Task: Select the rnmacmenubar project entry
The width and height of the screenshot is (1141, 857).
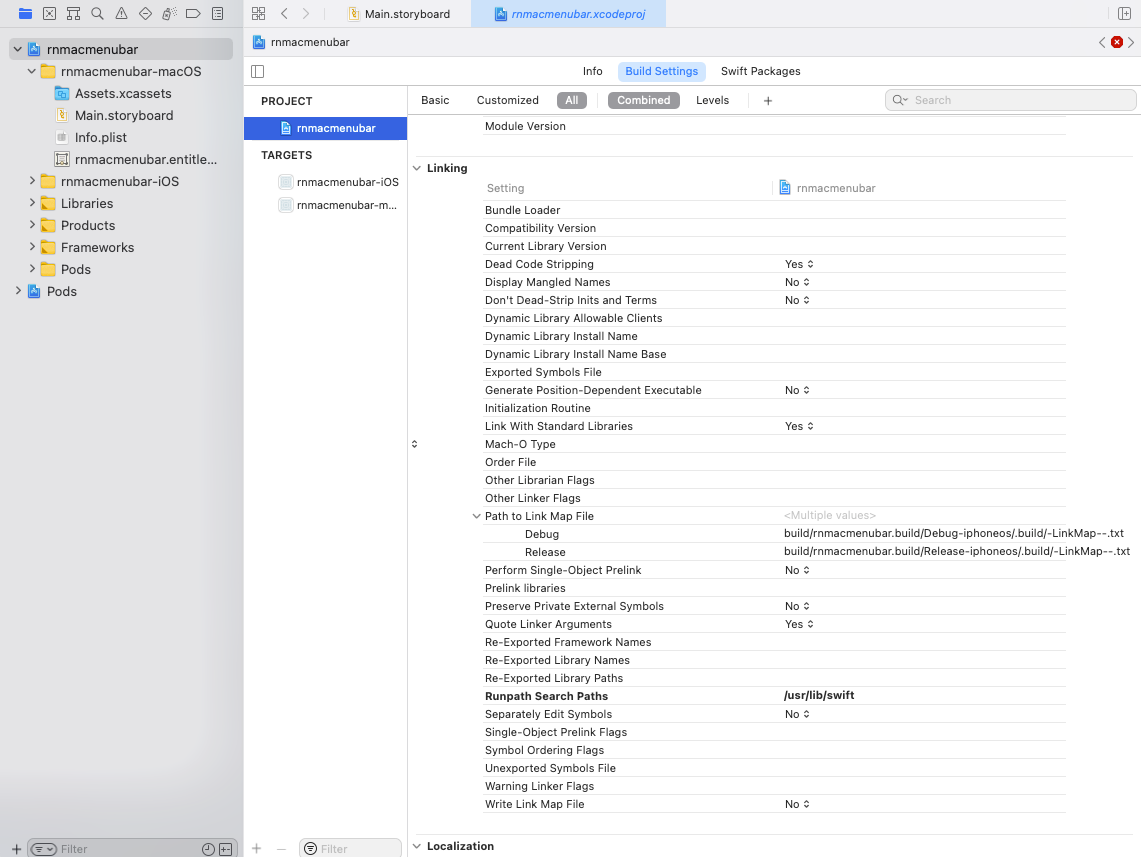Action: [x=325, y=128]
